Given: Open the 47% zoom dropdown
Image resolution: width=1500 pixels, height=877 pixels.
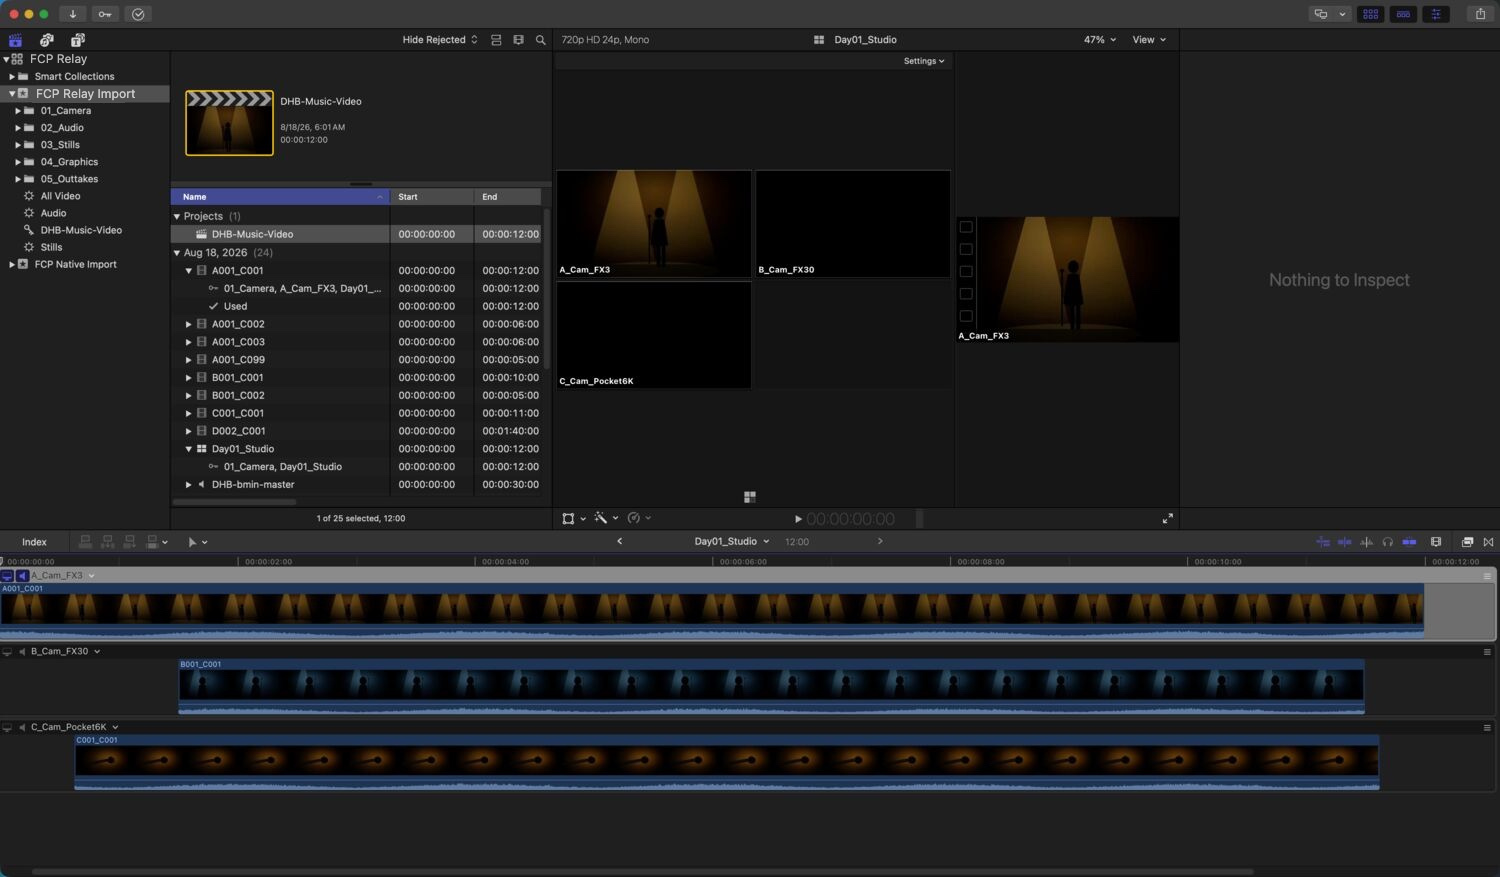Looking at the screenshot, I should [x=1100, y=40].
